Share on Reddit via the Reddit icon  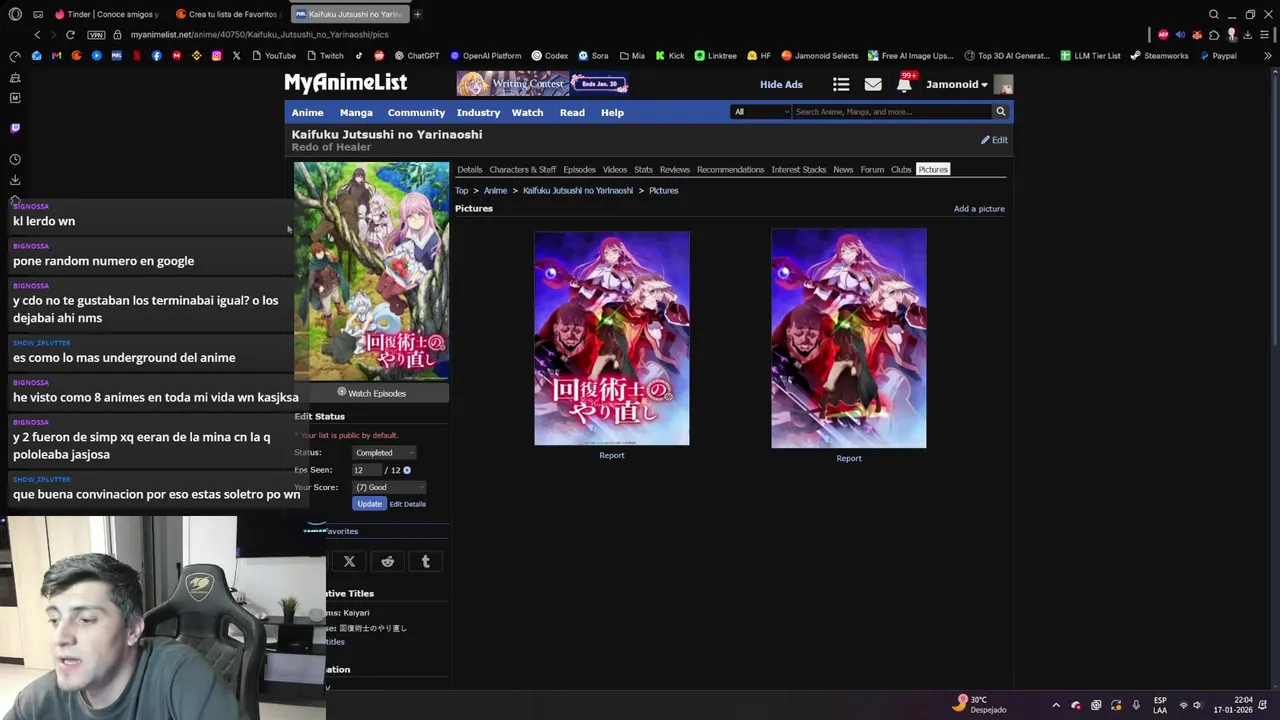point(387,561)
